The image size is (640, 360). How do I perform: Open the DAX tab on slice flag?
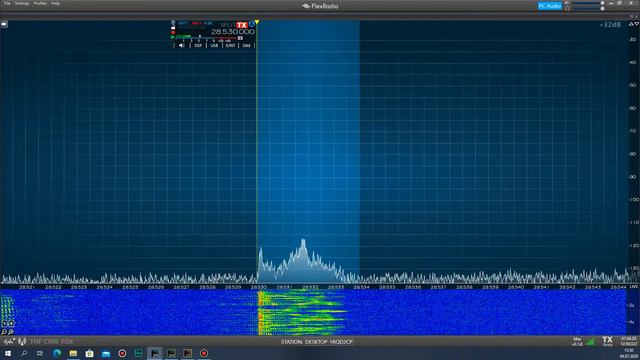click(247, 46)
